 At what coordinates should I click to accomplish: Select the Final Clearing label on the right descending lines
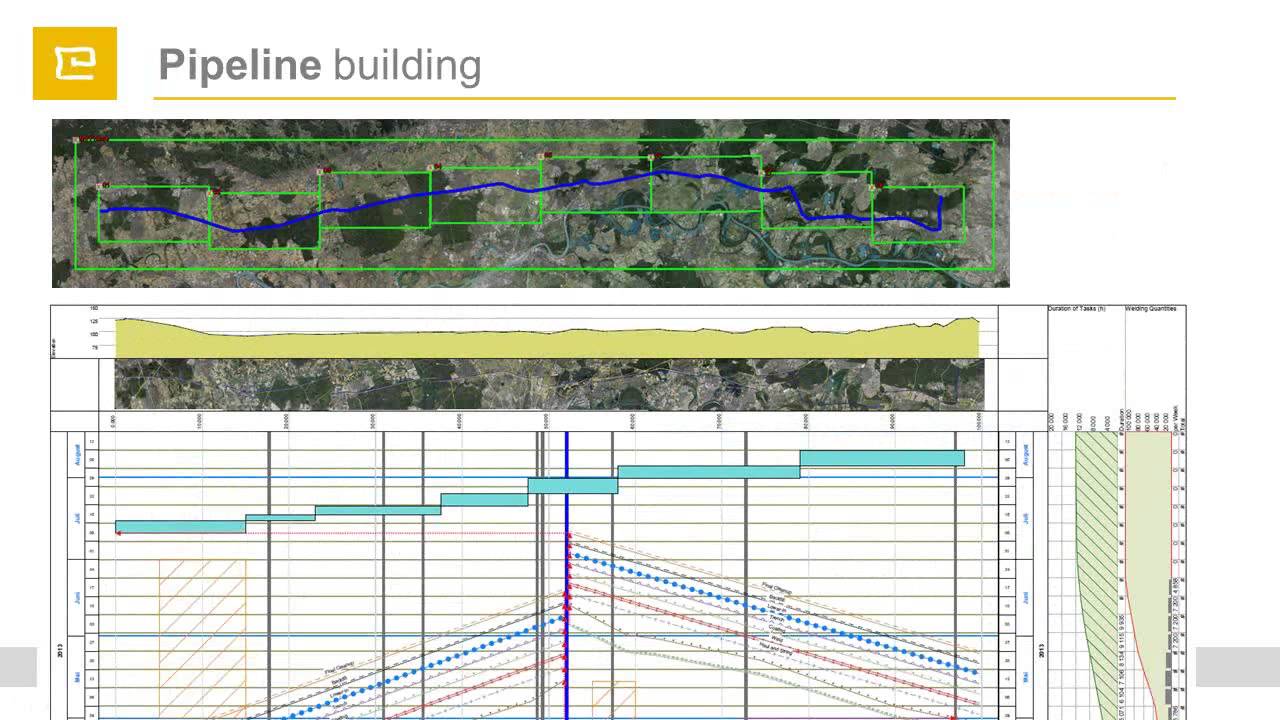[776, 589]
